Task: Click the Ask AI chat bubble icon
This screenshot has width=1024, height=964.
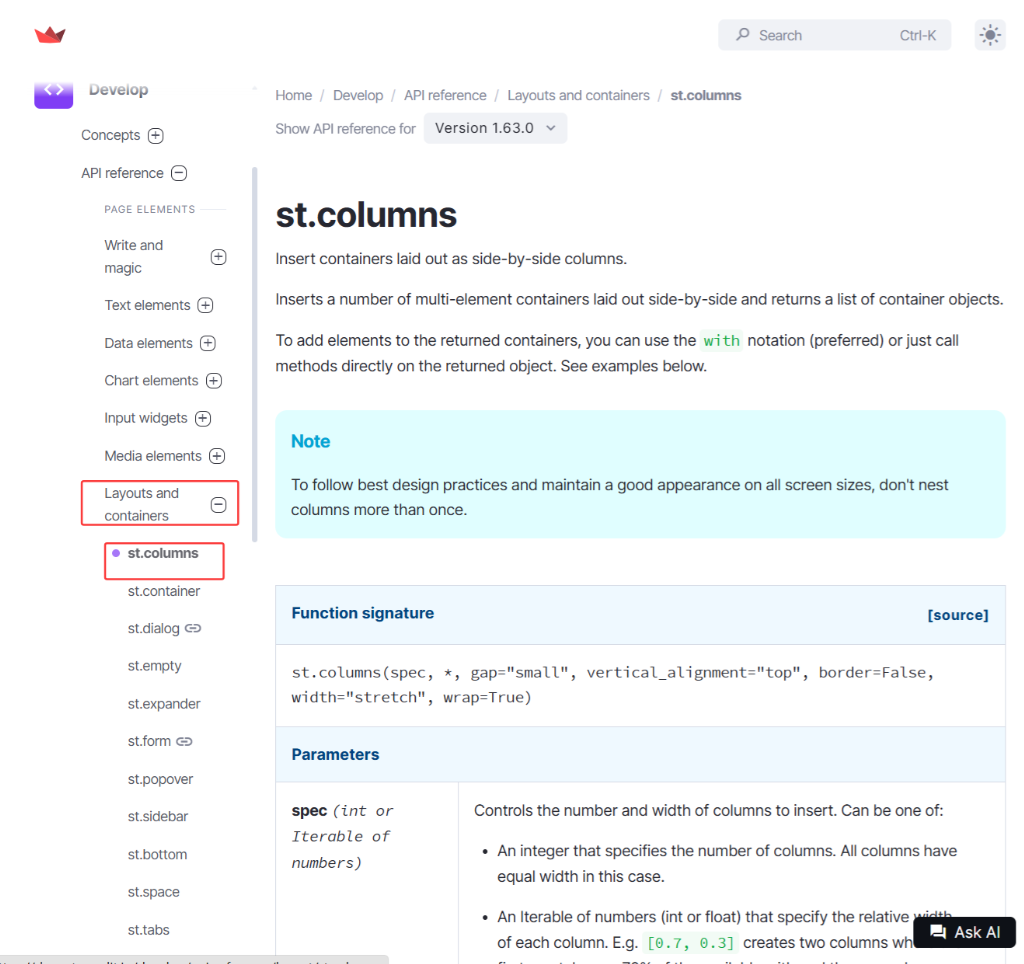Action: point(938,932)
